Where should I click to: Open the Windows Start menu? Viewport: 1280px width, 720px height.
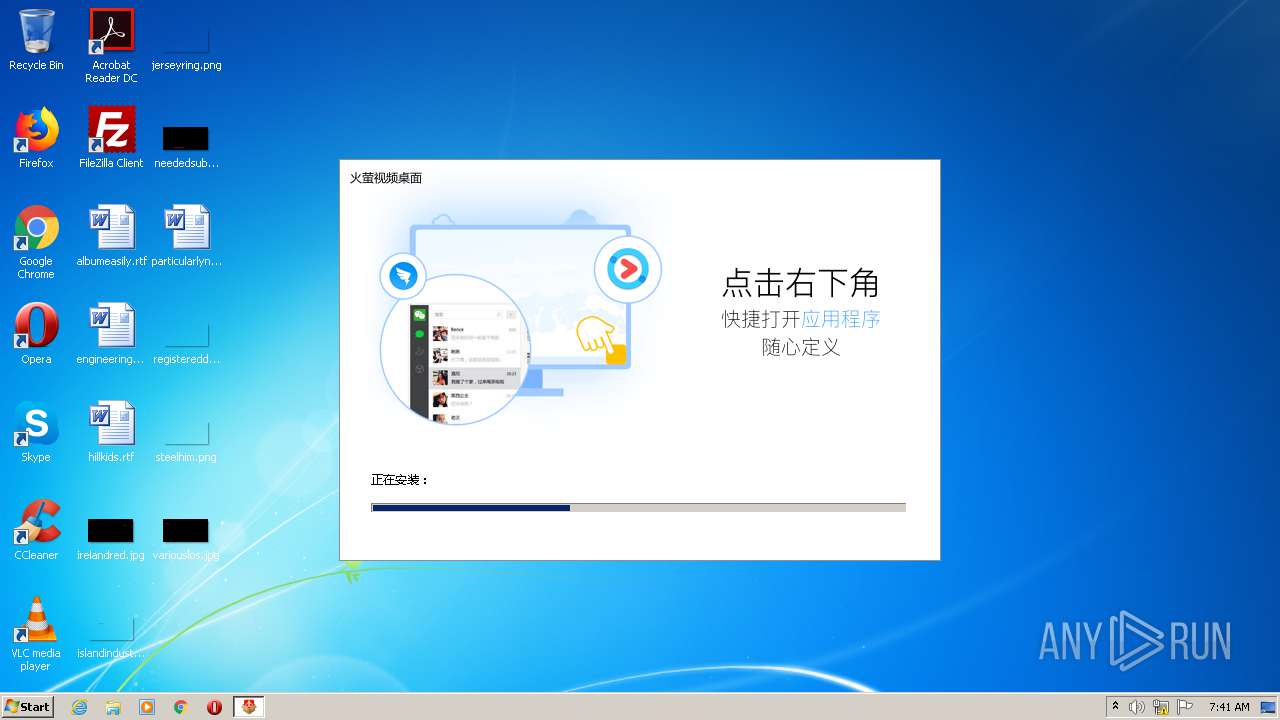coord(28,706)
